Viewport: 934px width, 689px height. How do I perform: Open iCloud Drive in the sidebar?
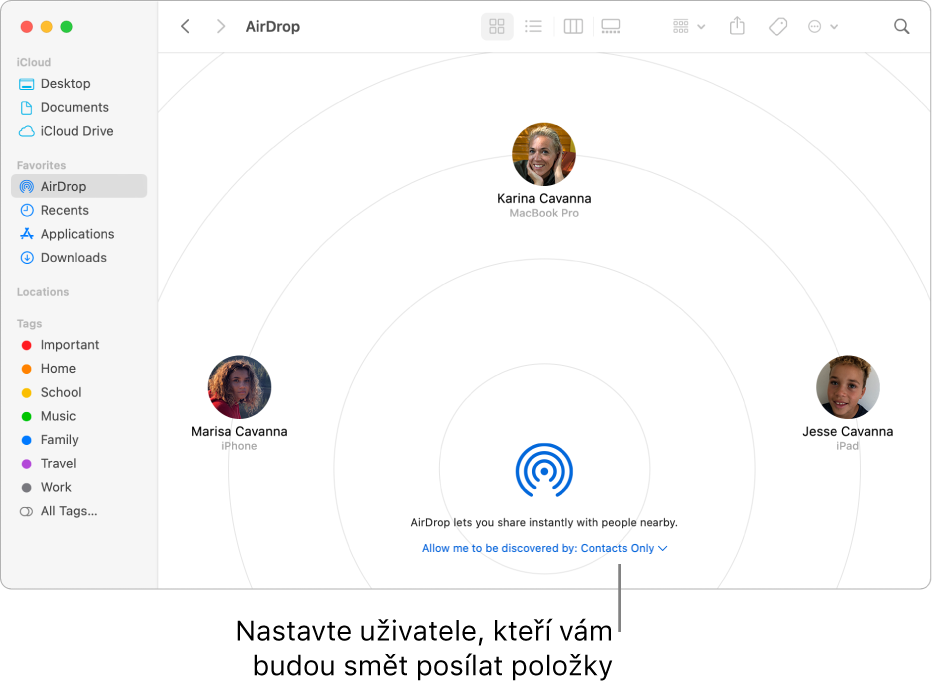pyautogui.click(x=79, y=131)
